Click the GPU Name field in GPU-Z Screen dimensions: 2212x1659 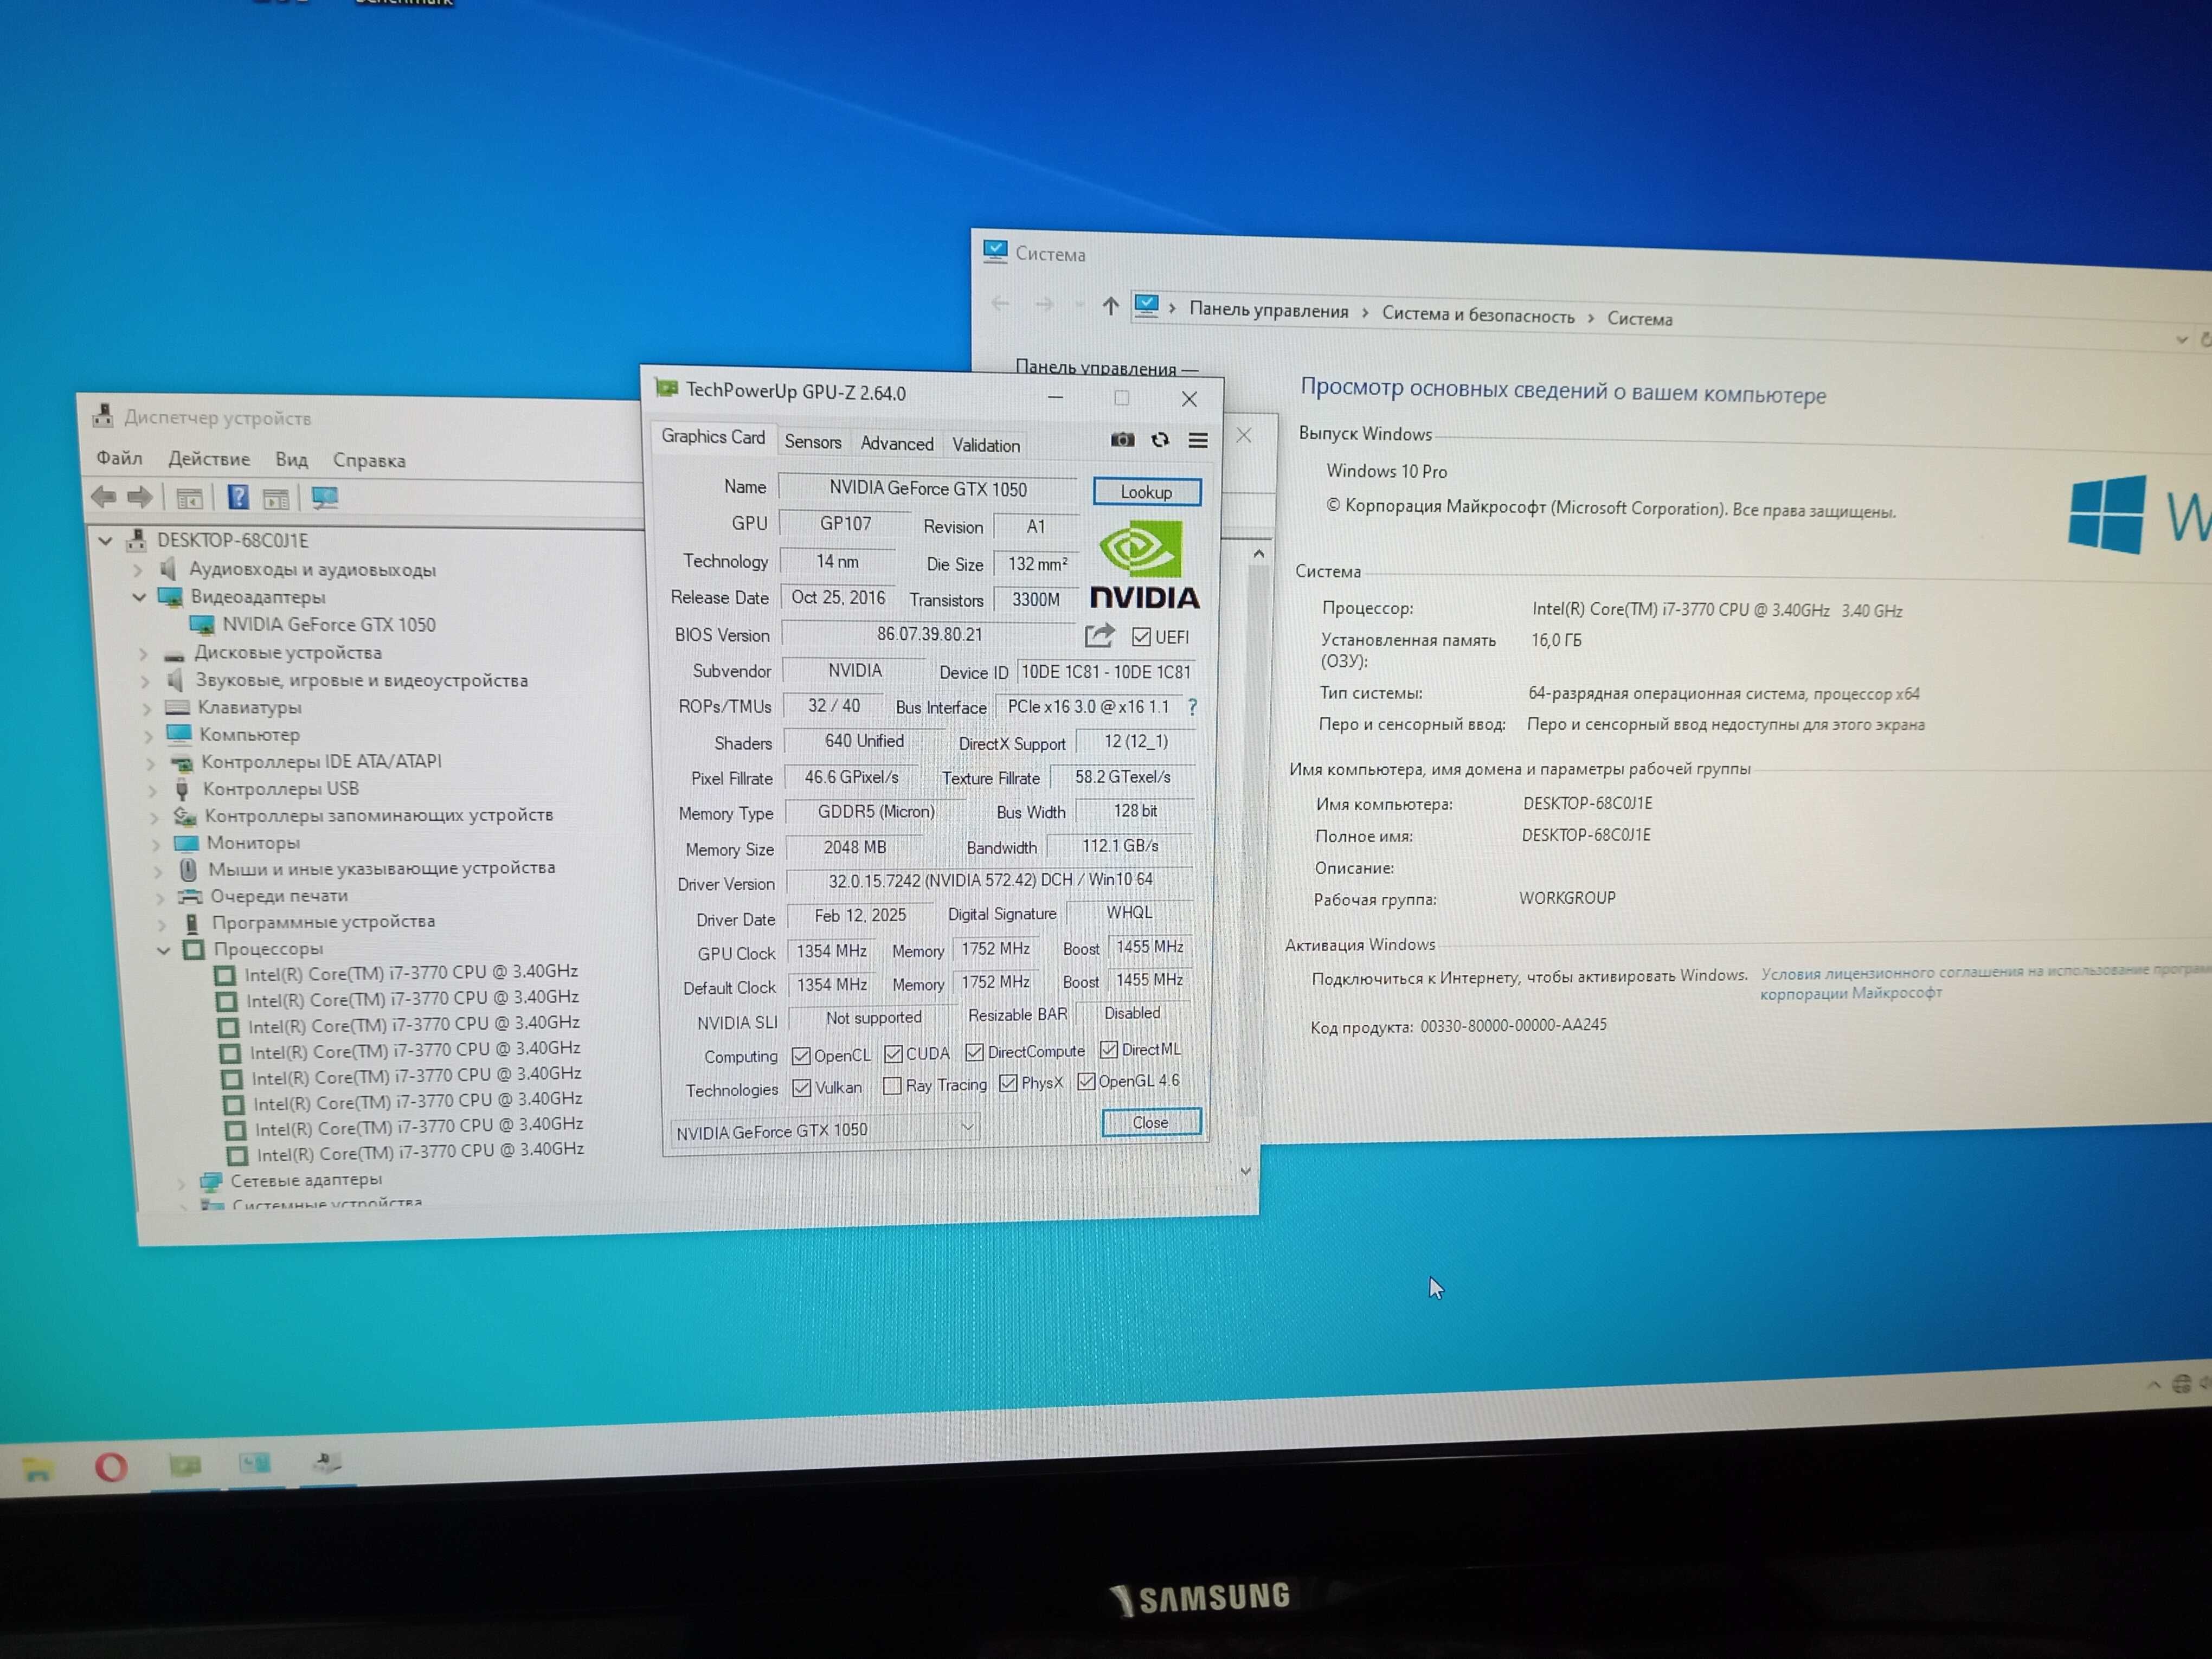click(927, 488)
